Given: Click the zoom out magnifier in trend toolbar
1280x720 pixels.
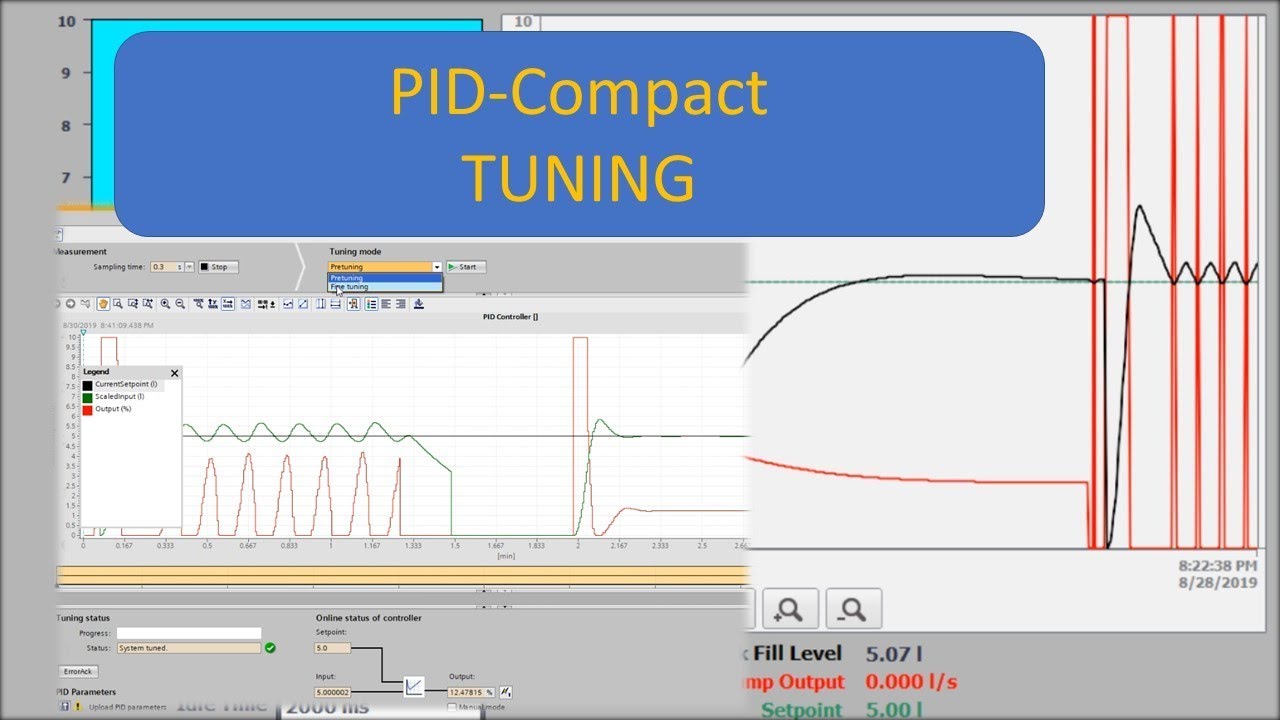Looking at the screenshot, I should pos(180,304).
